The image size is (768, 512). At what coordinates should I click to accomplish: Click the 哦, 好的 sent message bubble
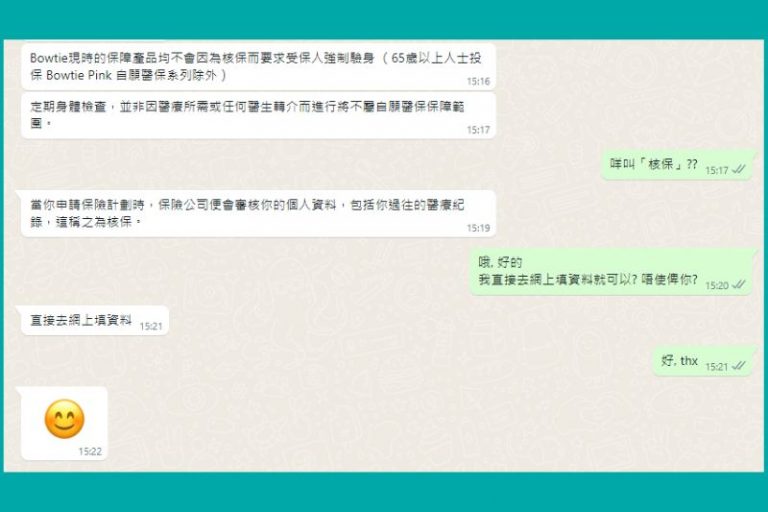[x=611, y=271]
